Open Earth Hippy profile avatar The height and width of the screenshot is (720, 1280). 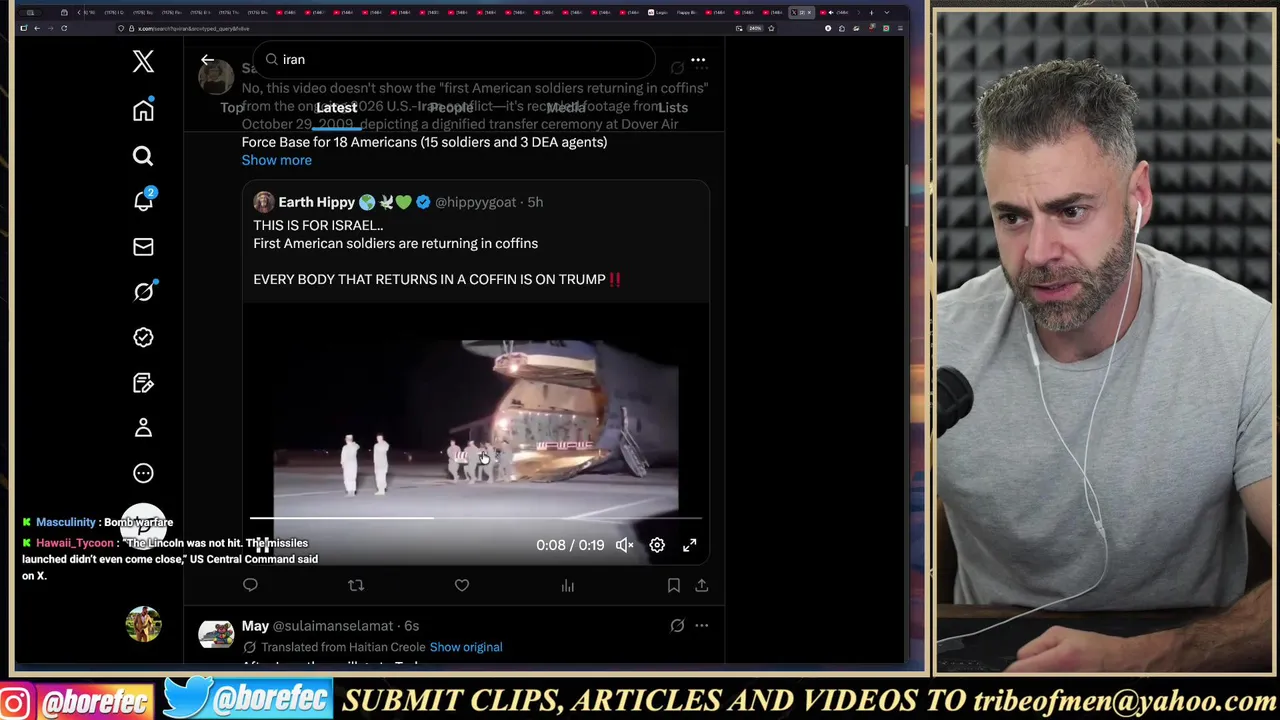point(264,202)
